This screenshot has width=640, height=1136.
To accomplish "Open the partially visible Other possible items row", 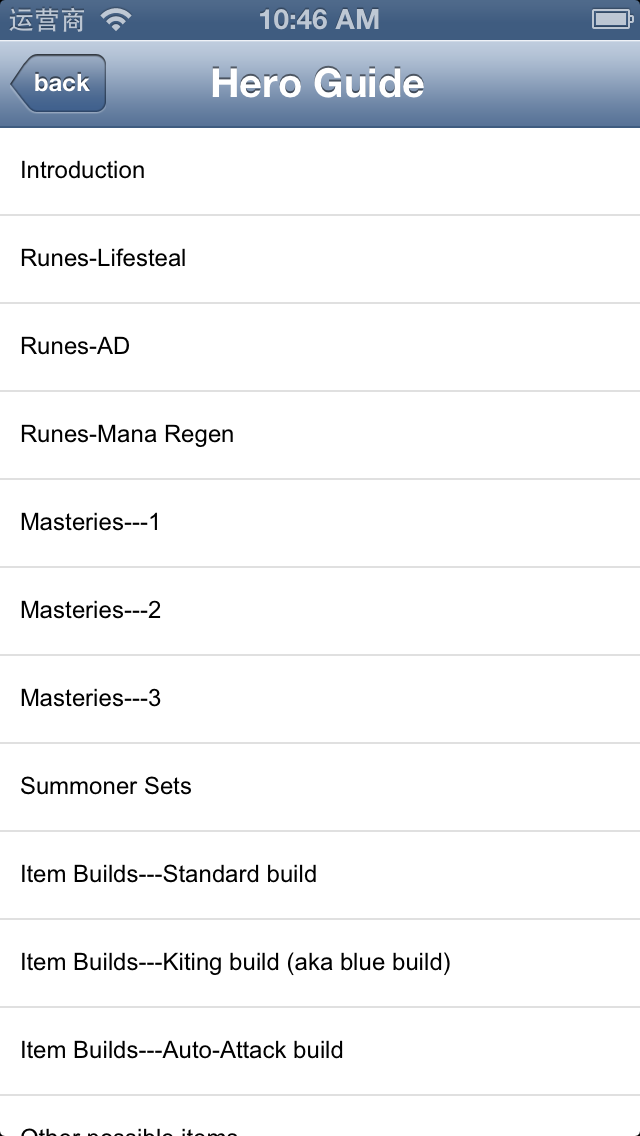I will (320, 1116).
